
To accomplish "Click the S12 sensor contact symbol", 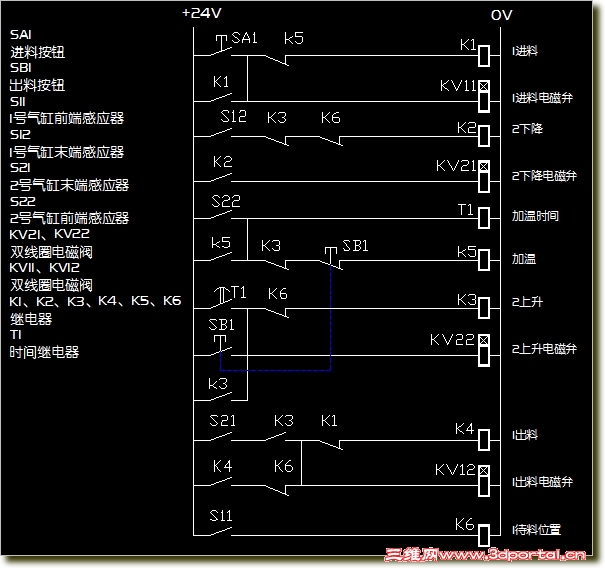I will 221,133.
